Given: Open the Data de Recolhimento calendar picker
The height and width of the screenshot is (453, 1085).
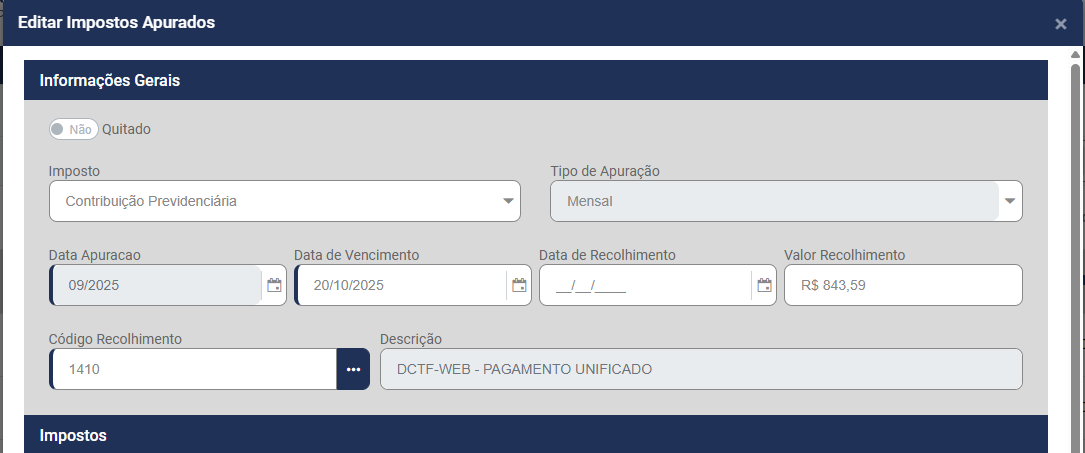Looking at the screenshot, I should (x=764, y=286).
